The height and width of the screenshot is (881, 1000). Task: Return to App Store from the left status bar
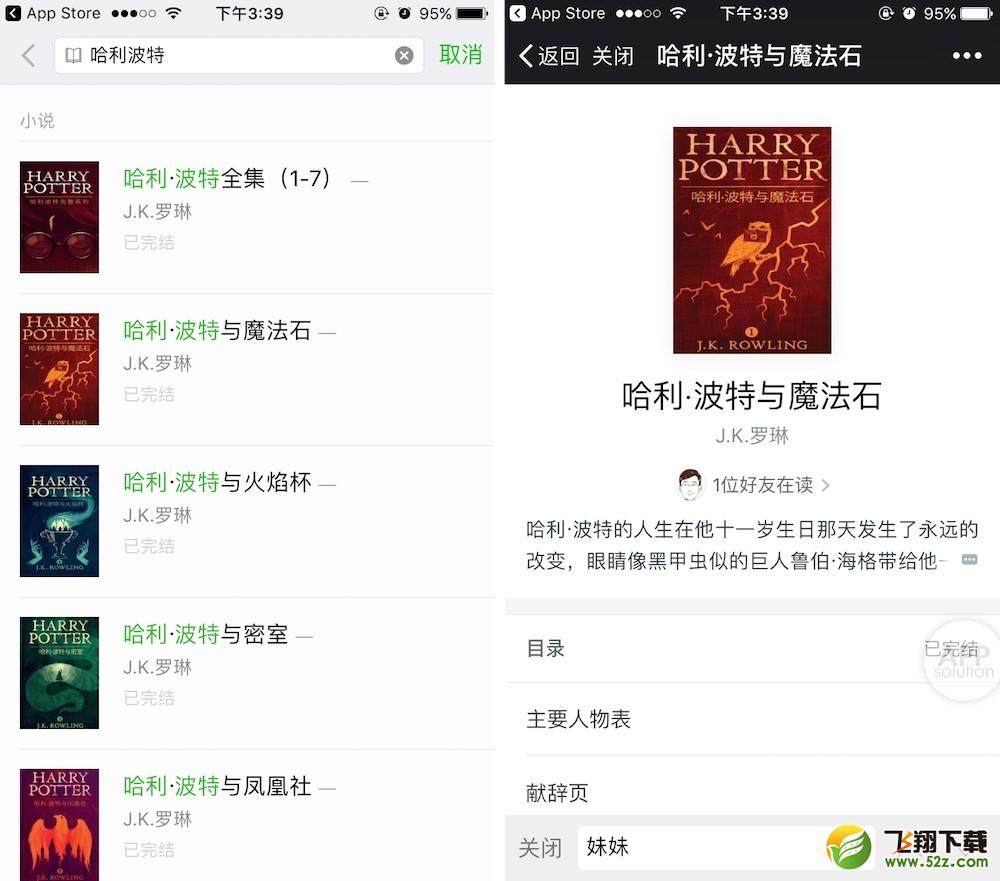pyautogui.click(x=54, y=13)
